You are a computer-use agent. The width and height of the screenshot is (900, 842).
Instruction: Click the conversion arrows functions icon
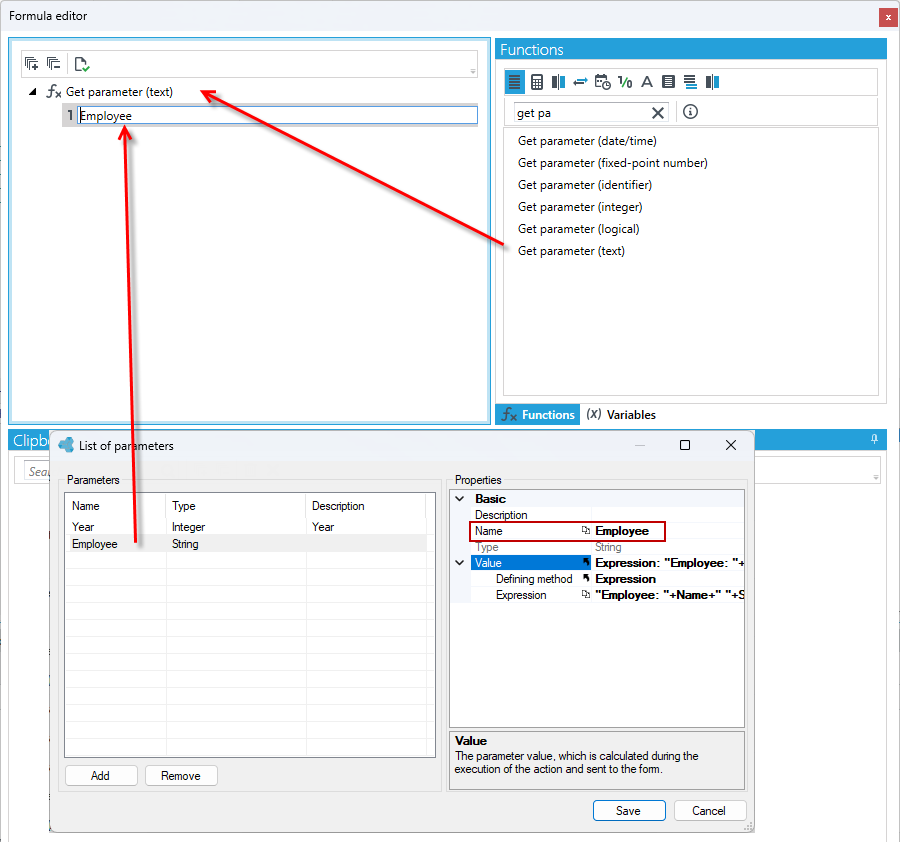[x=580, y=82]
